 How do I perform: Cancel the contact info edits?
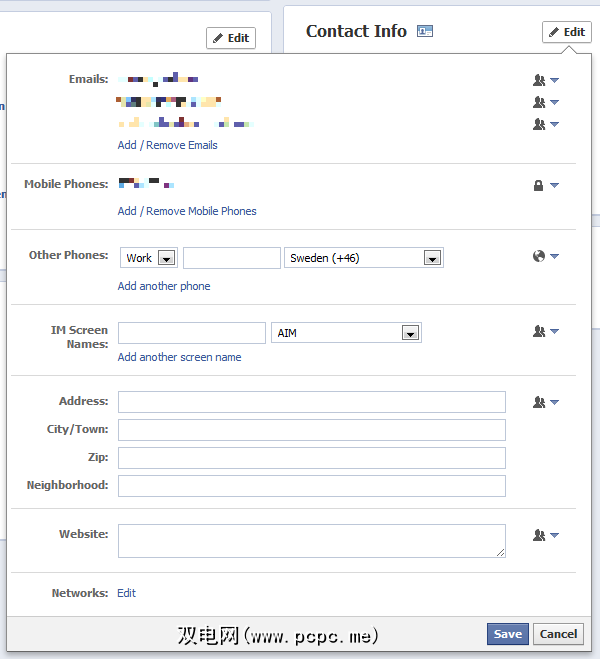click(x=558, y=634)
